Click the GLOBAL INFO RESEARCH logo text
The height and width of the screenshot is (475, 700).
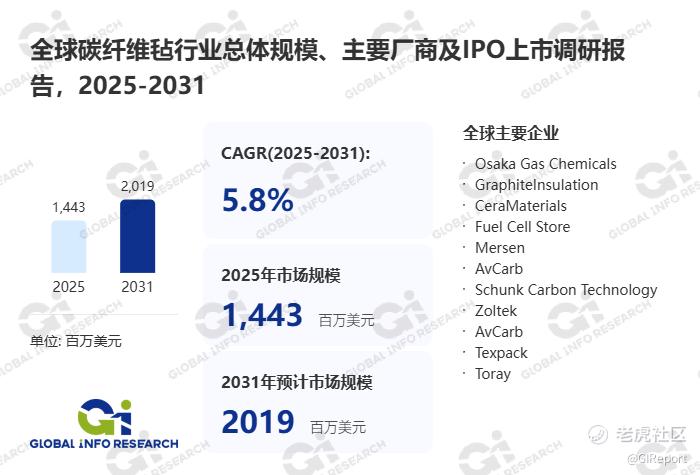[x=104, y=443]
